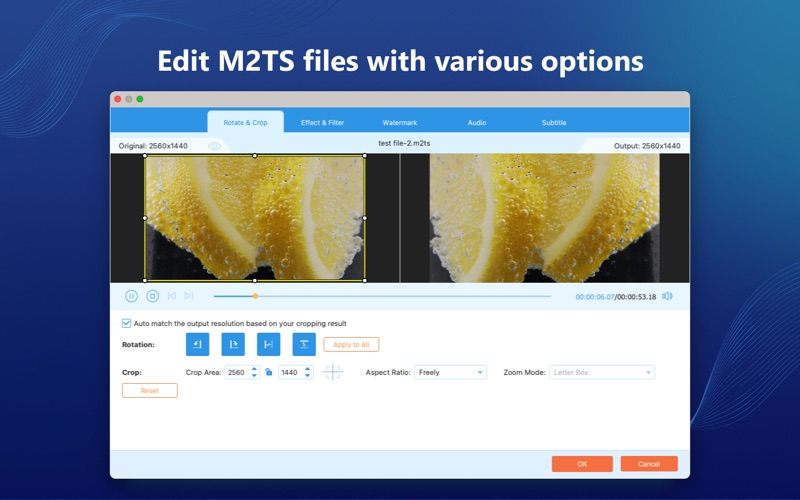
Task: Click the green maximize window button
Action: point(140,99)
